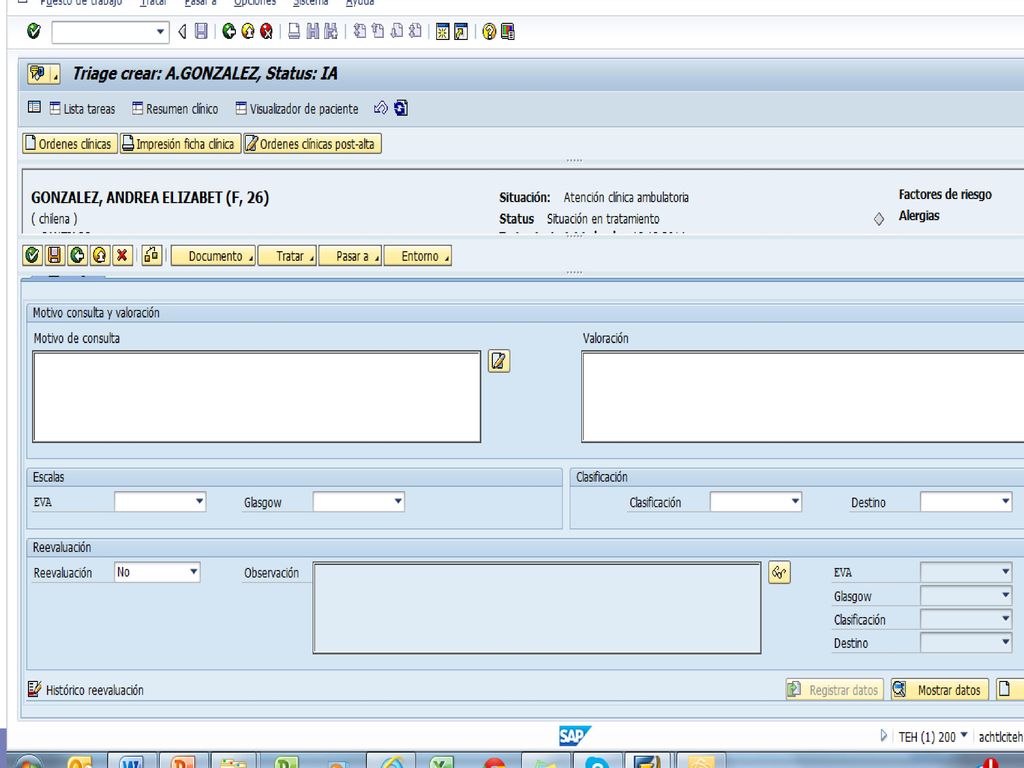Open the yellow Pasar a menu button
The image size is (1024, 768).
coord(350,255)
